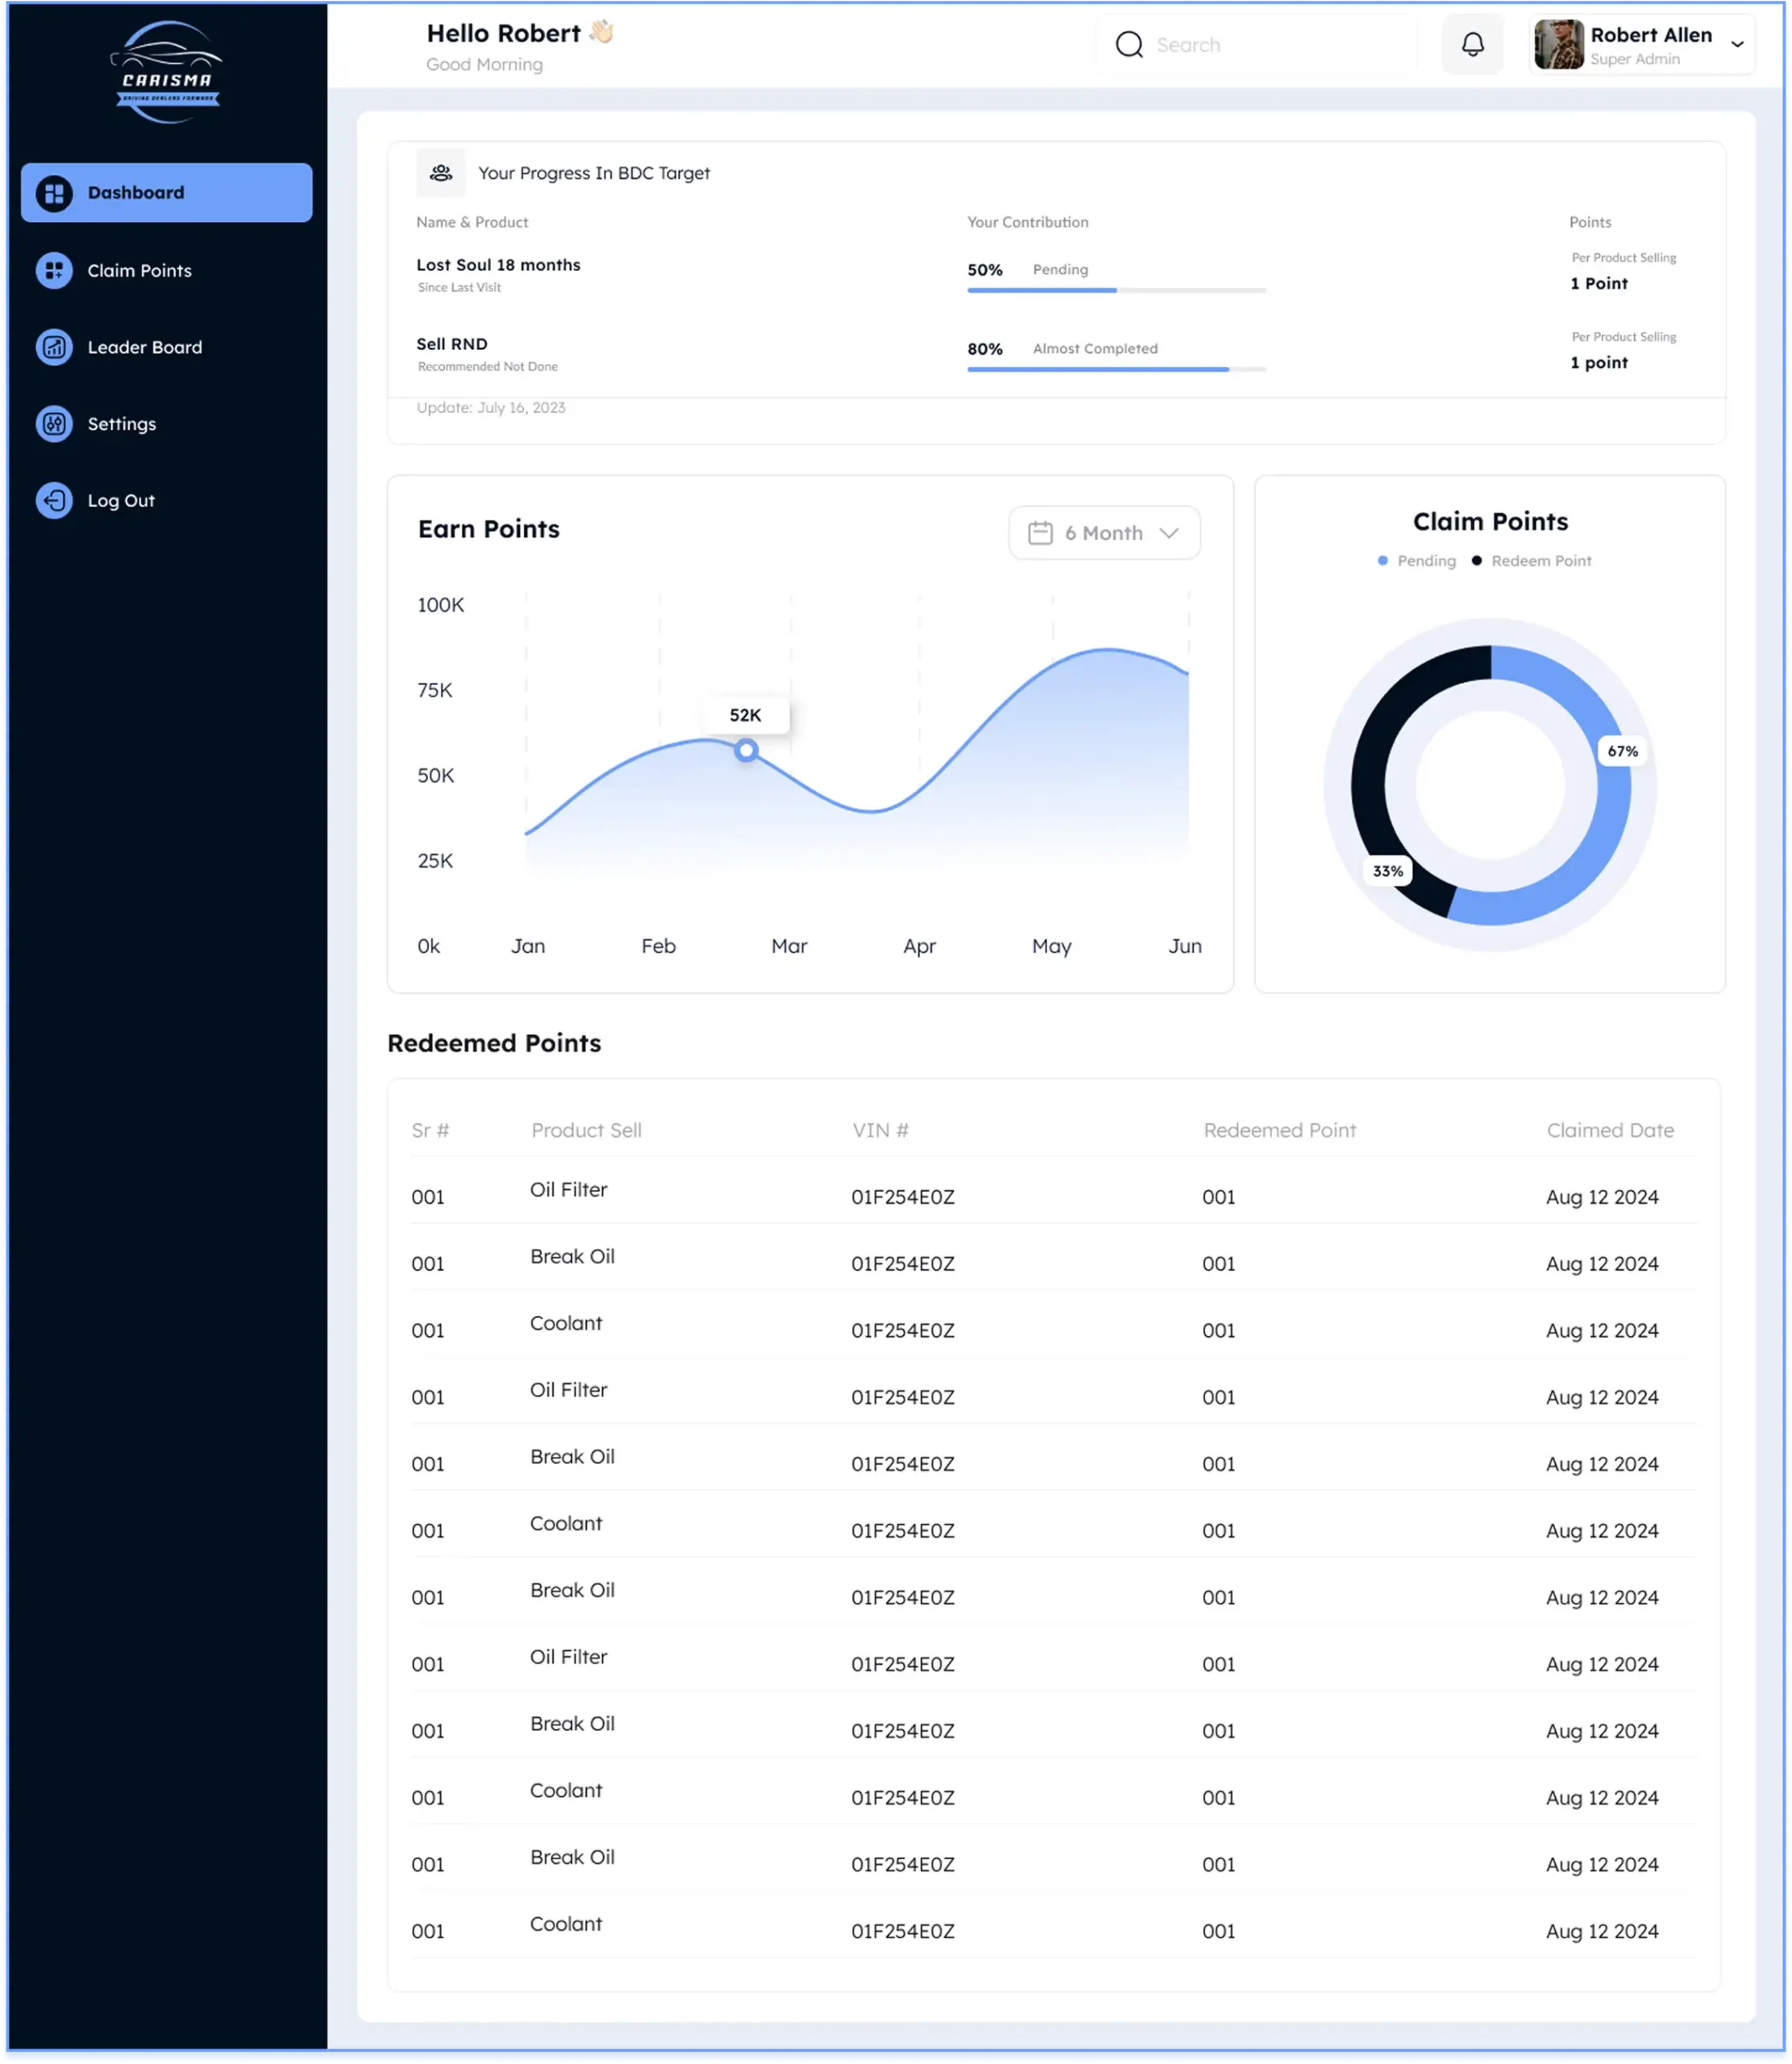
Task: Toggle the Pending legend item
Action: [1417, 561]
